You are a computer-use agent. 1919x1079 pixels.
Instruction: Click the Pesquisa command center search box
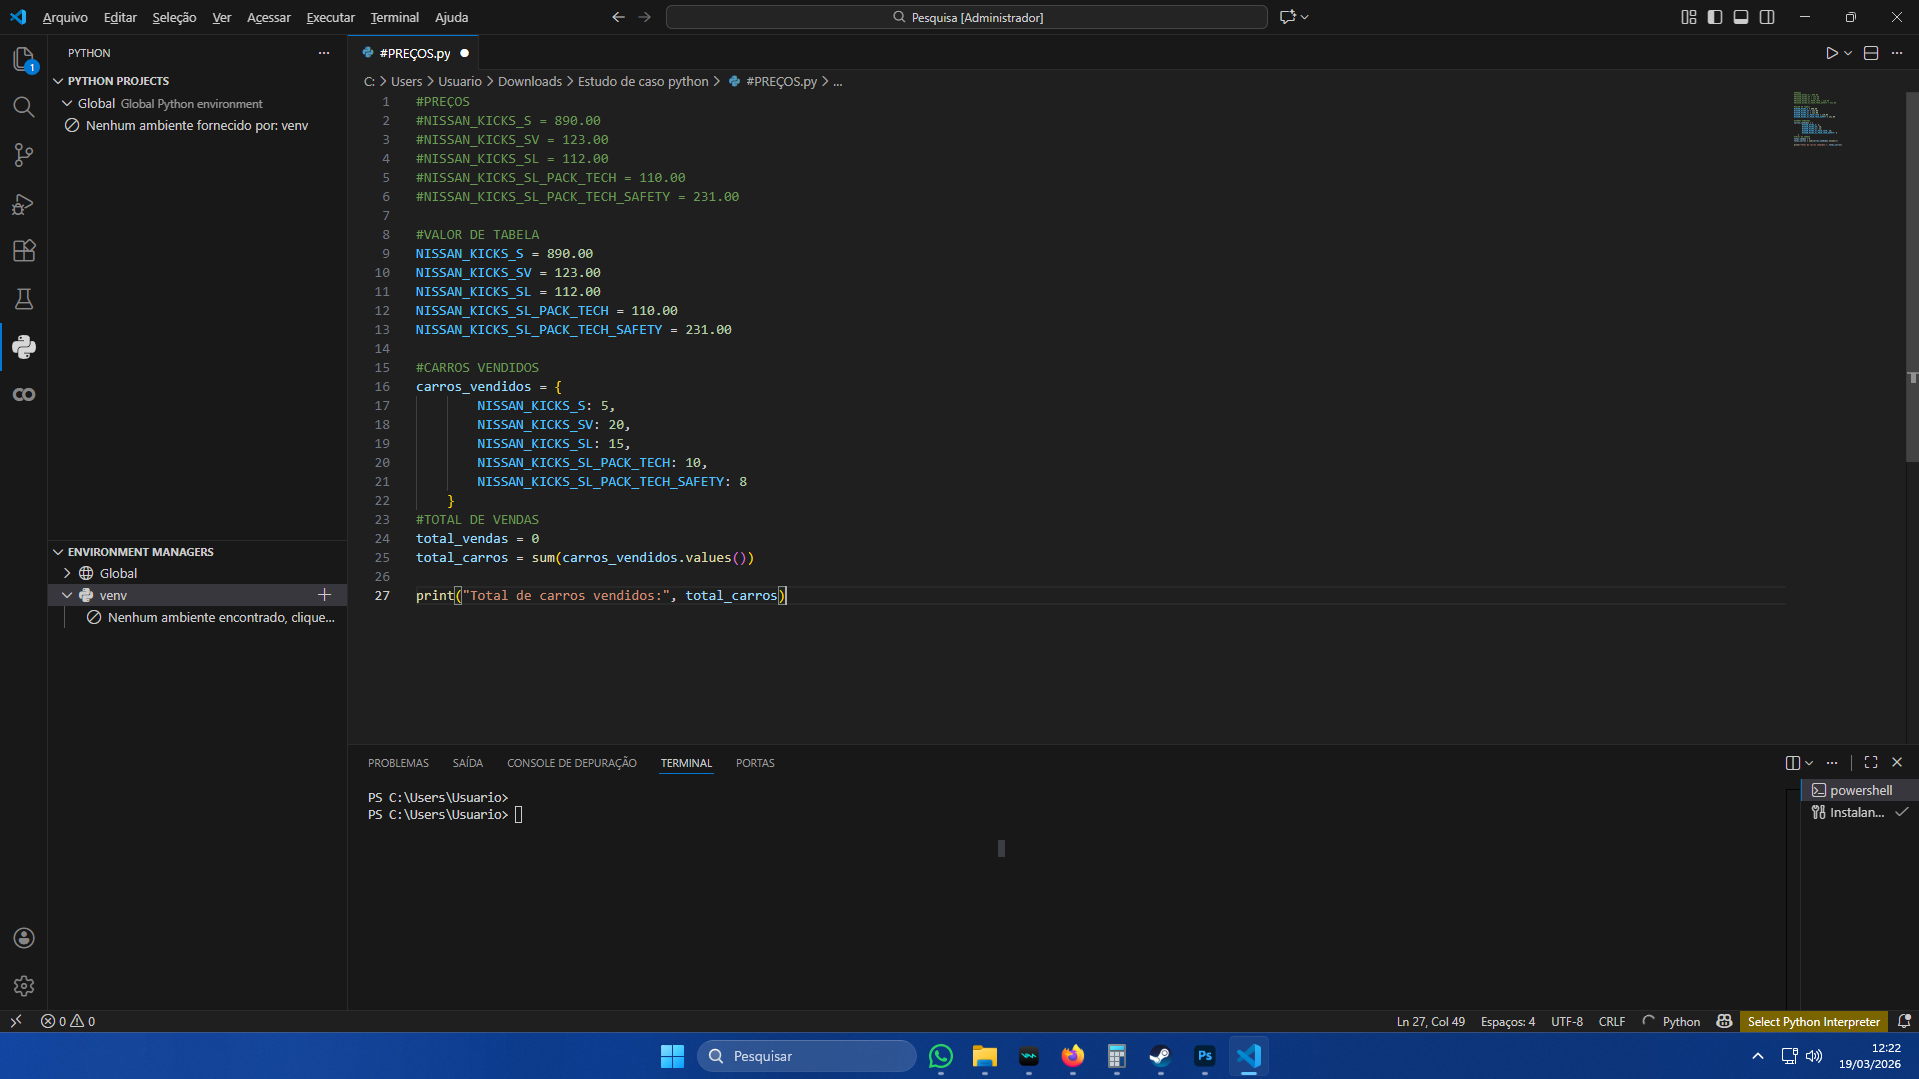966,17
